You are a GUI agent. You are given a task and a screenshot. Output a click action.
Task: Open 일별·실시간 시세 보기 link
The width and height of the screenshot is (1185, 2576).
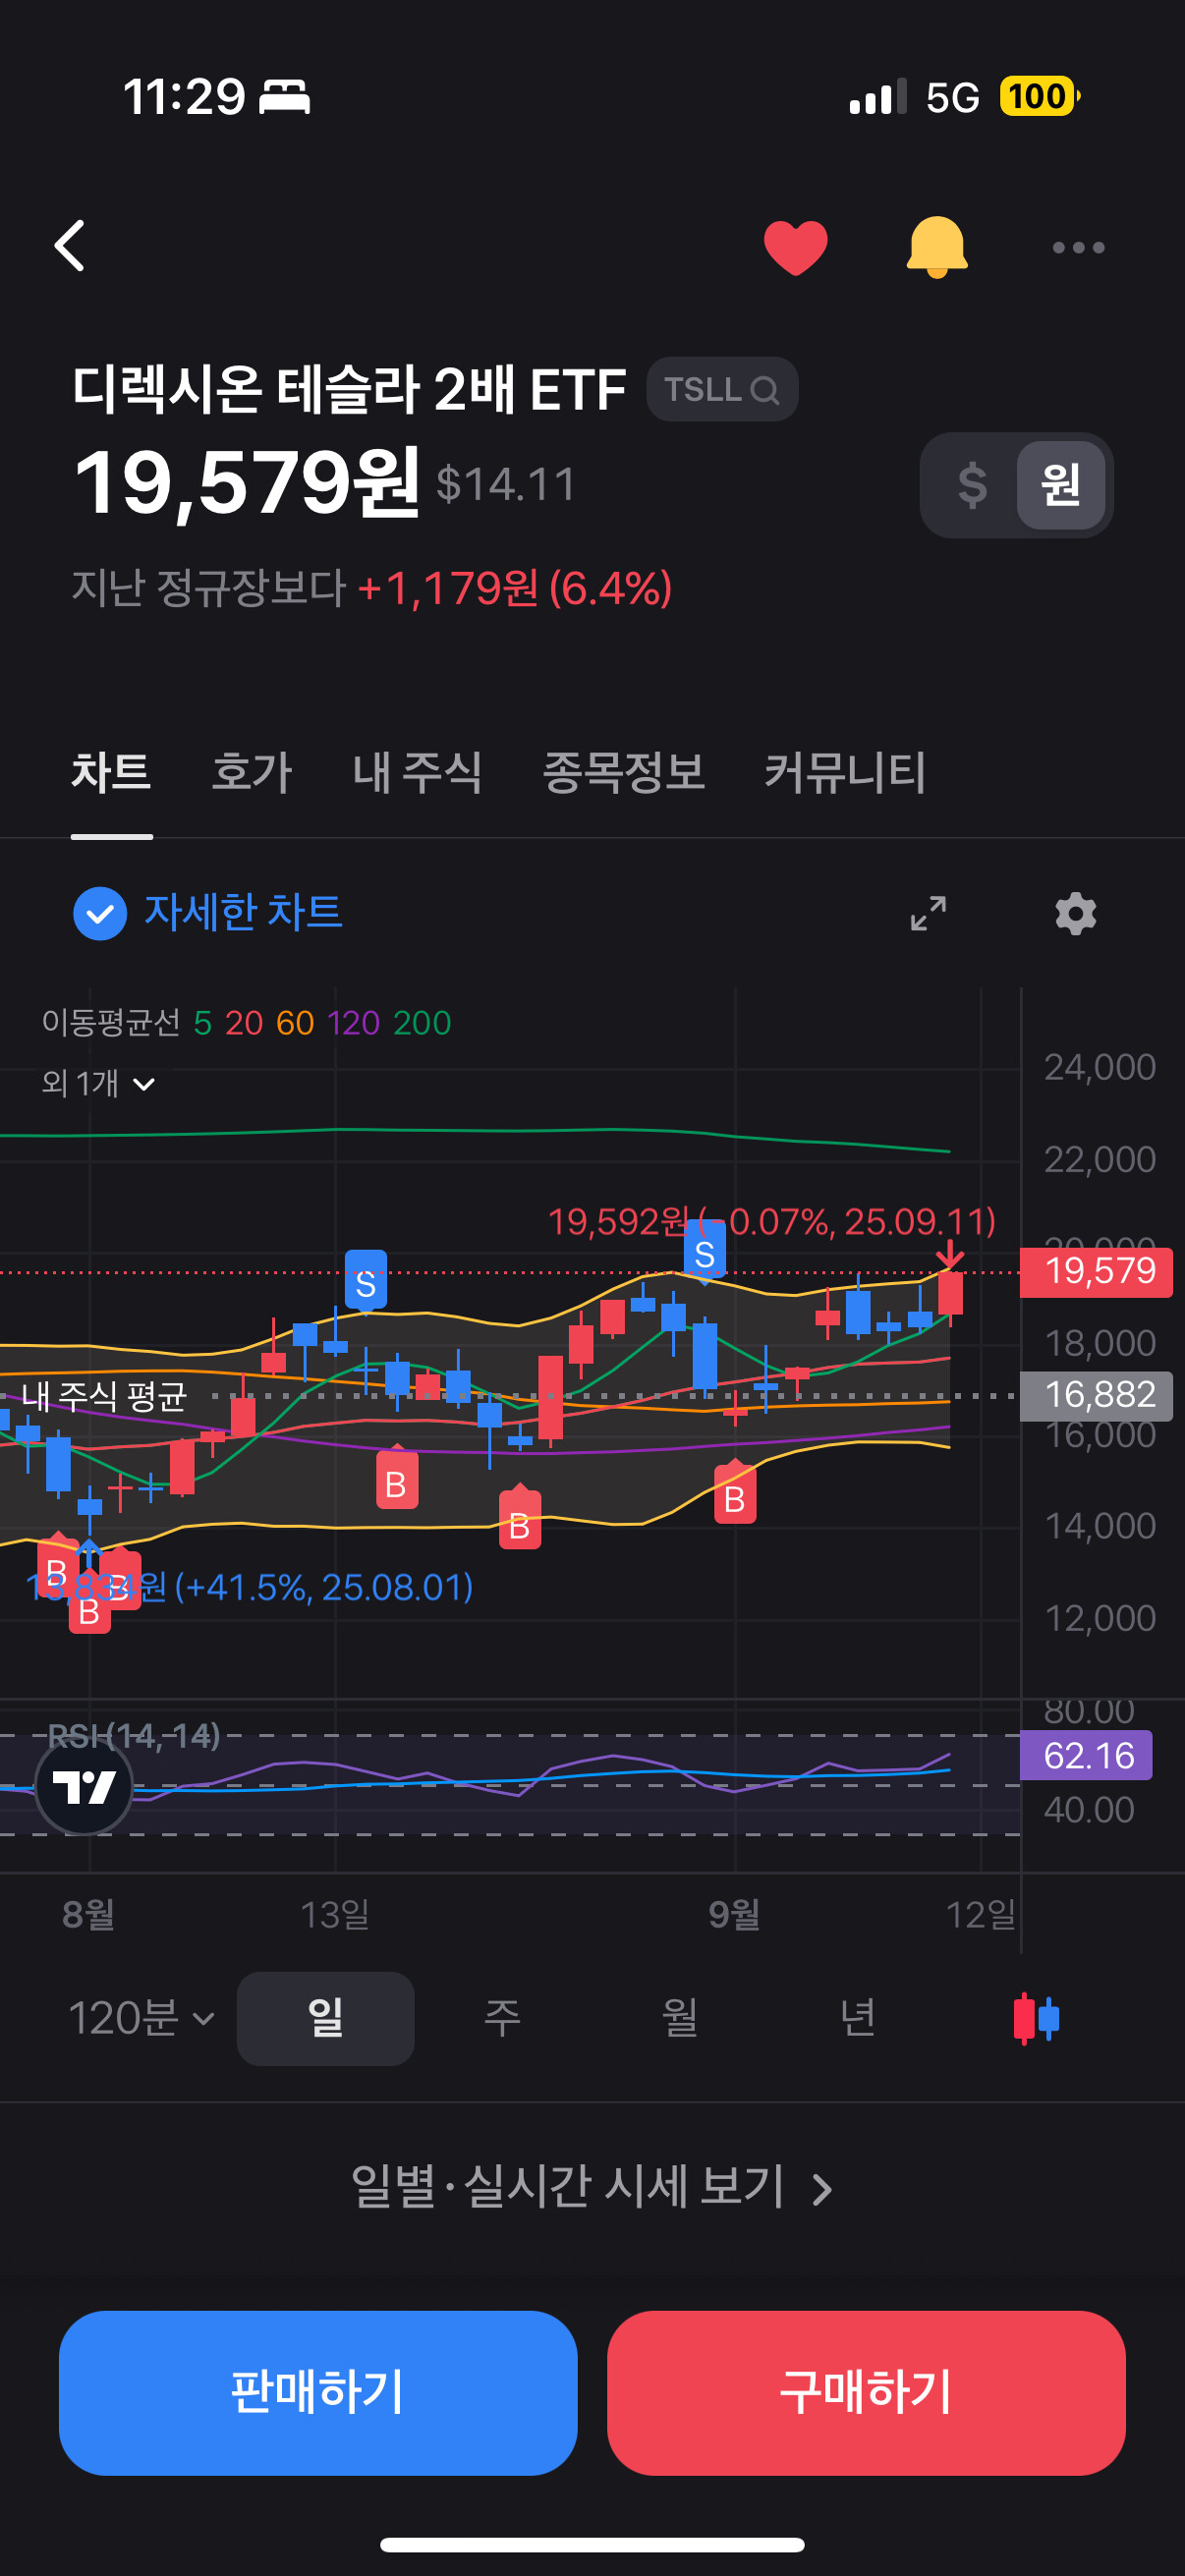pyautogui.click(x=592, y=2187)
